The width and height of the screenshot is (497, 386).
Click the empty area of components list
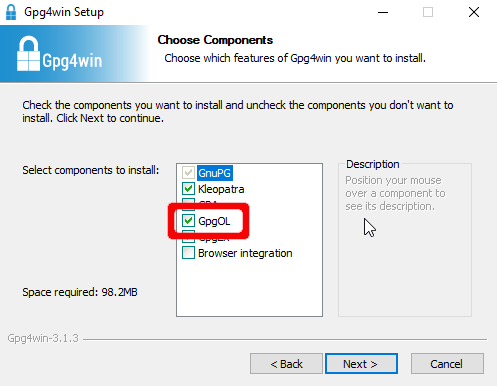[x=249, y=288]
